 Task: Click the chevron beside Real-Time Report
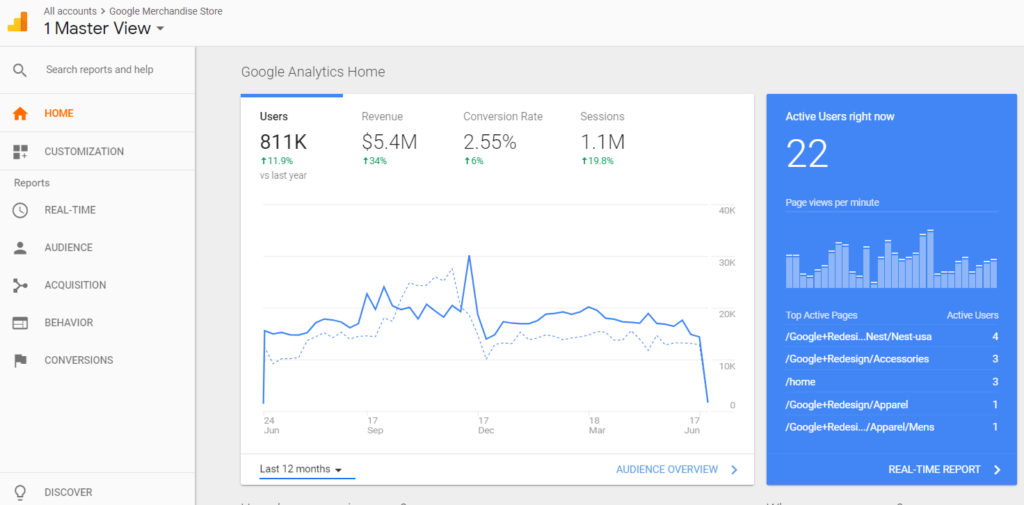[x=997, y=469]
